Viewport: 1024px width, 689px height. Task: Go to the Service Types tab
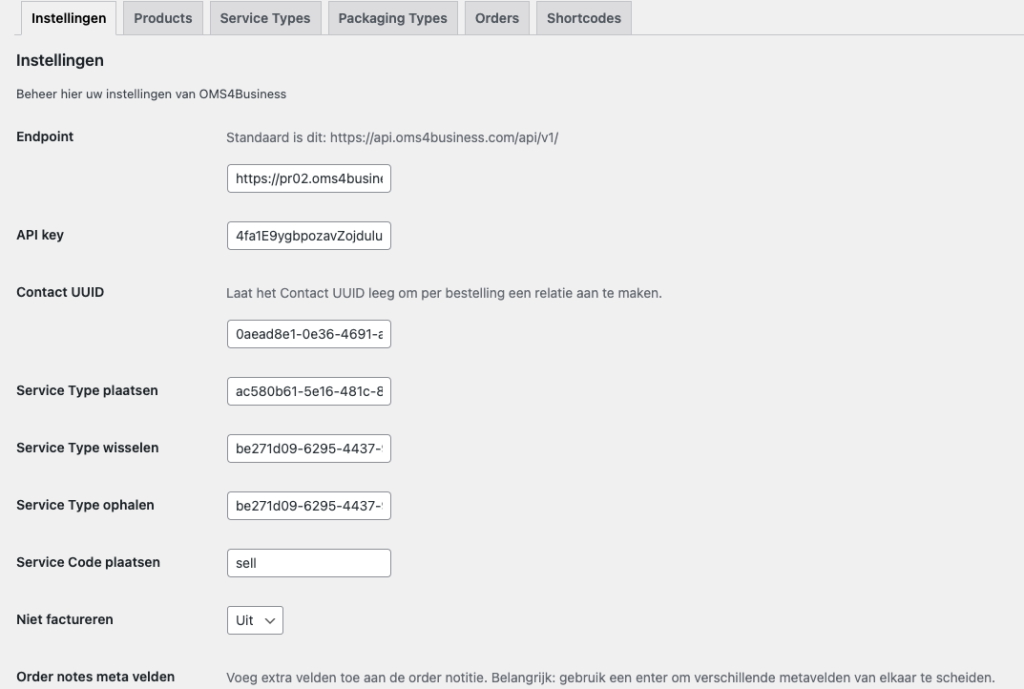[265, 18]
